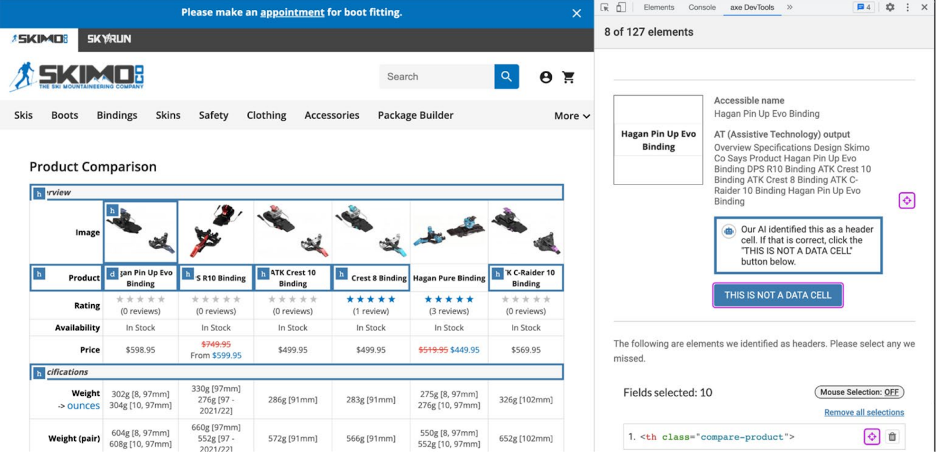
Task: Toggle the device toolbar icon
Action: [x=621, y=7]
